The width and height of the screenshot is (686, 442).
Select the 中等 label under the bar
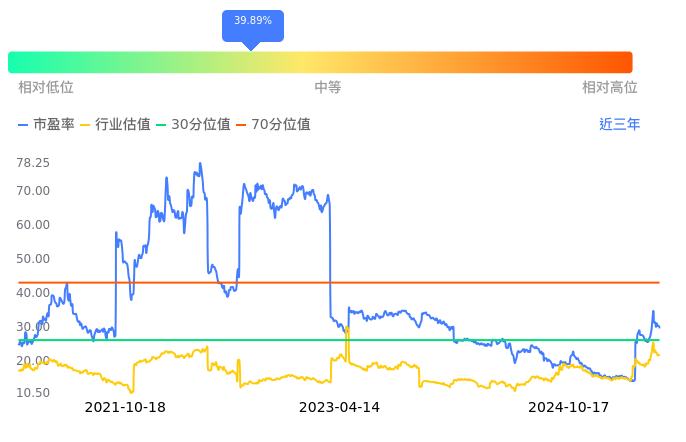tap(328, 87)
